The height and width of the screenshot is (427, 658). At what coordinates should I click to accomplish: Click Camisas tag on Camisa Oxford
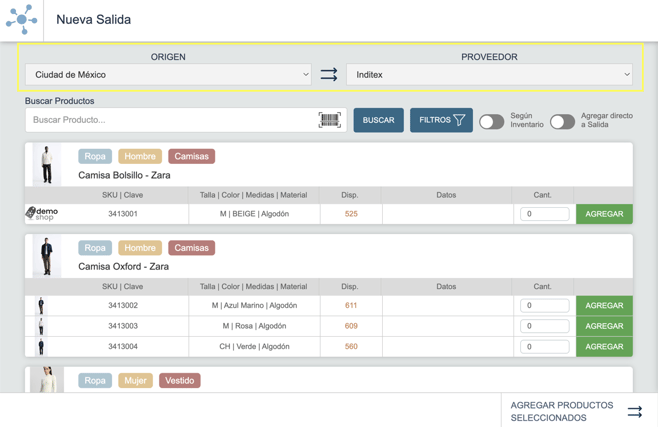click(191, 247)
